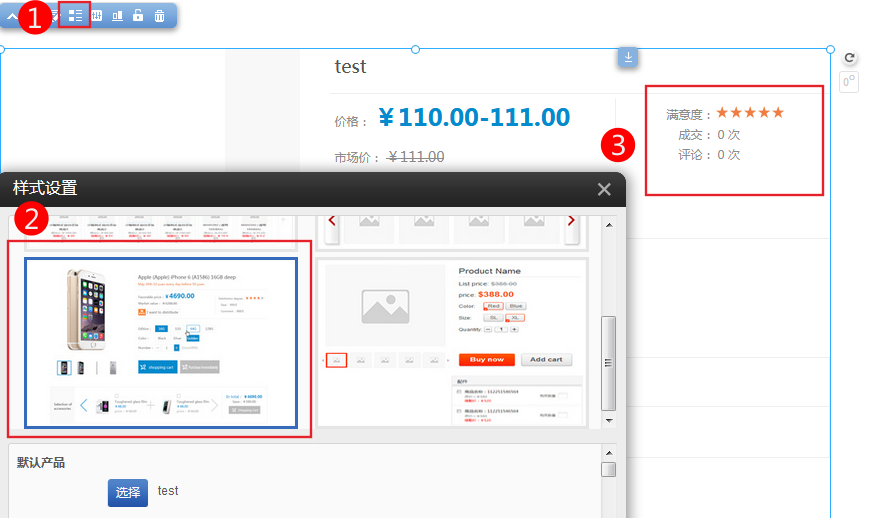The width and height of the screenshot is (871, 518).
Task: Click the right red carousel arrow in template
Action: (571, 221)
